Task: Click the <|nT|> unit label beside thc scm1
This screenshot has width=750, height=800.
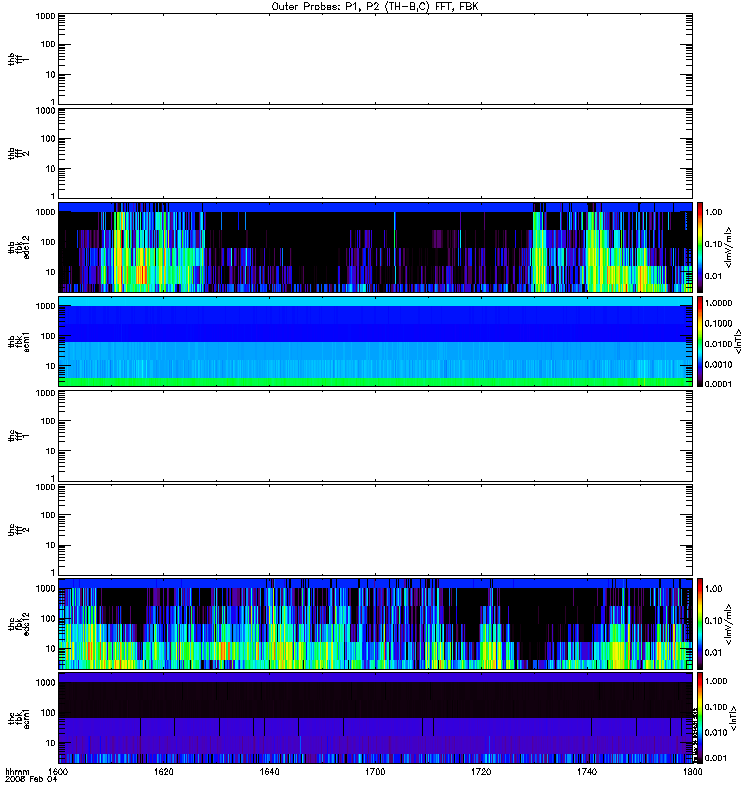Action: [733, 718]
